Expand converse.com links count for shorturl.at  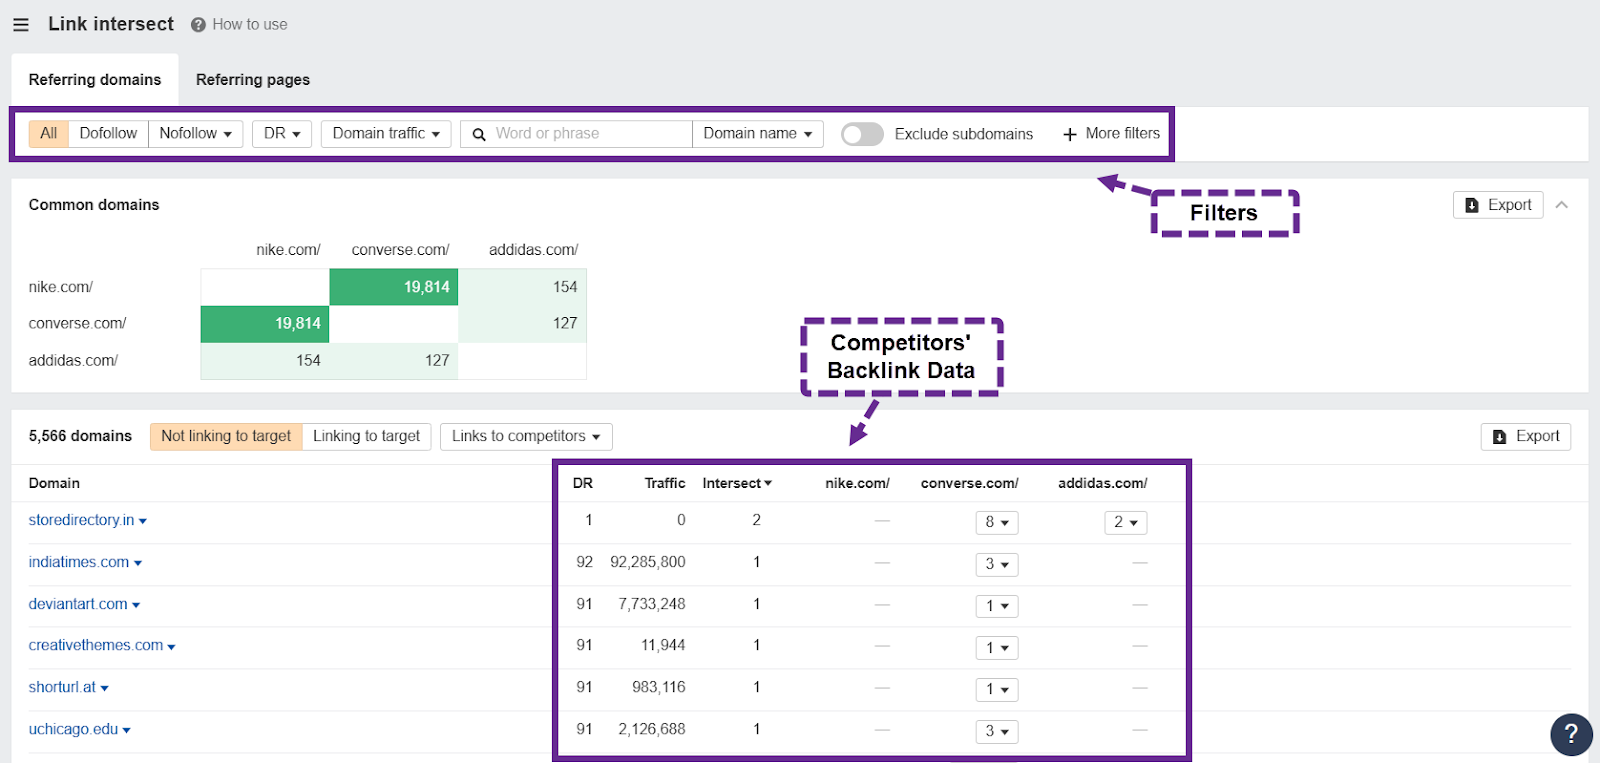[x=997, y=690]
